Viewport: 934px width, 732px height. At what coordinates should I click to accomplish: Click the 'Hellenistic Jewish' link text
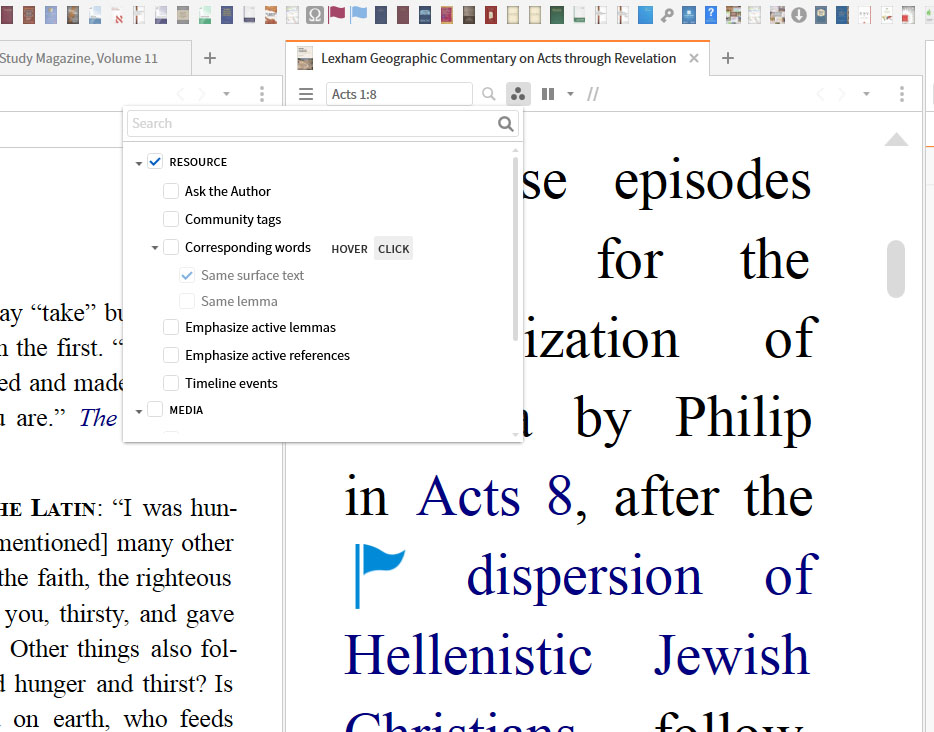[577, 654]
